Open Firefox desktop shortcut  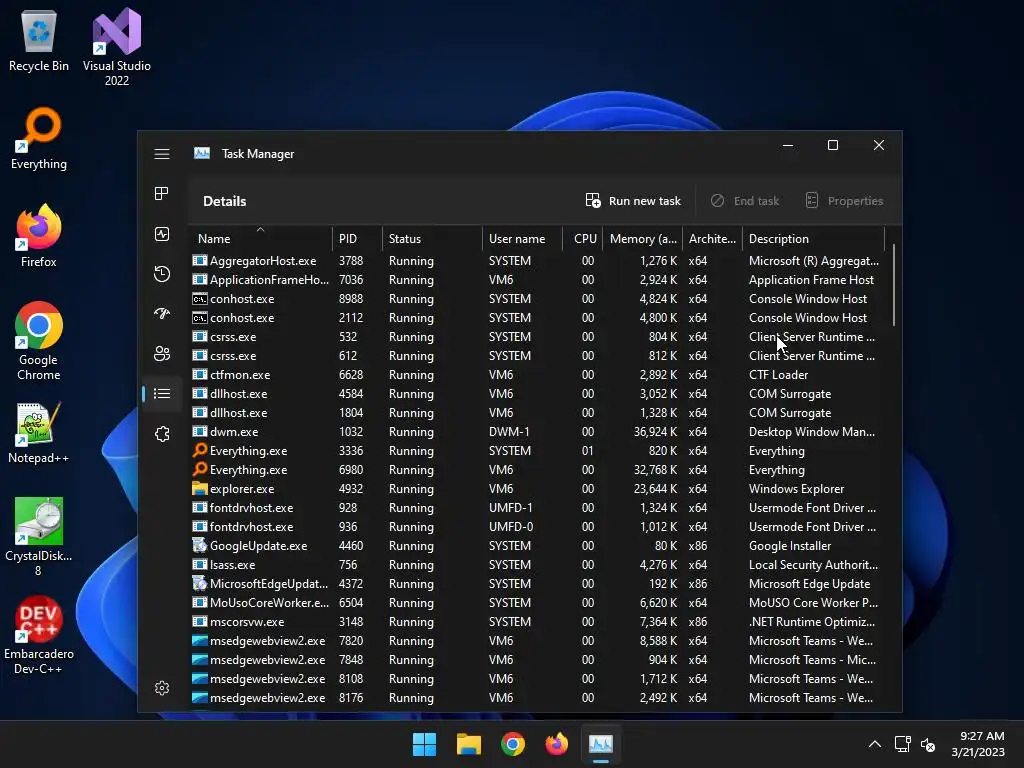39,236
